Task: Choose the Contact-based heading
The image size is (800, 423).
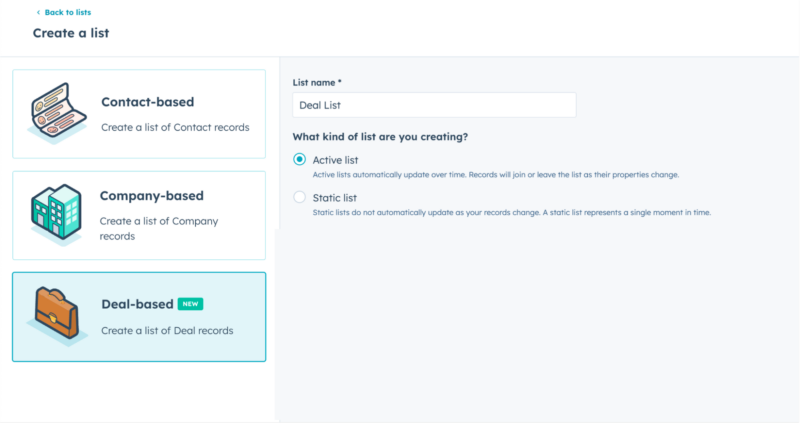Action: 147,102
